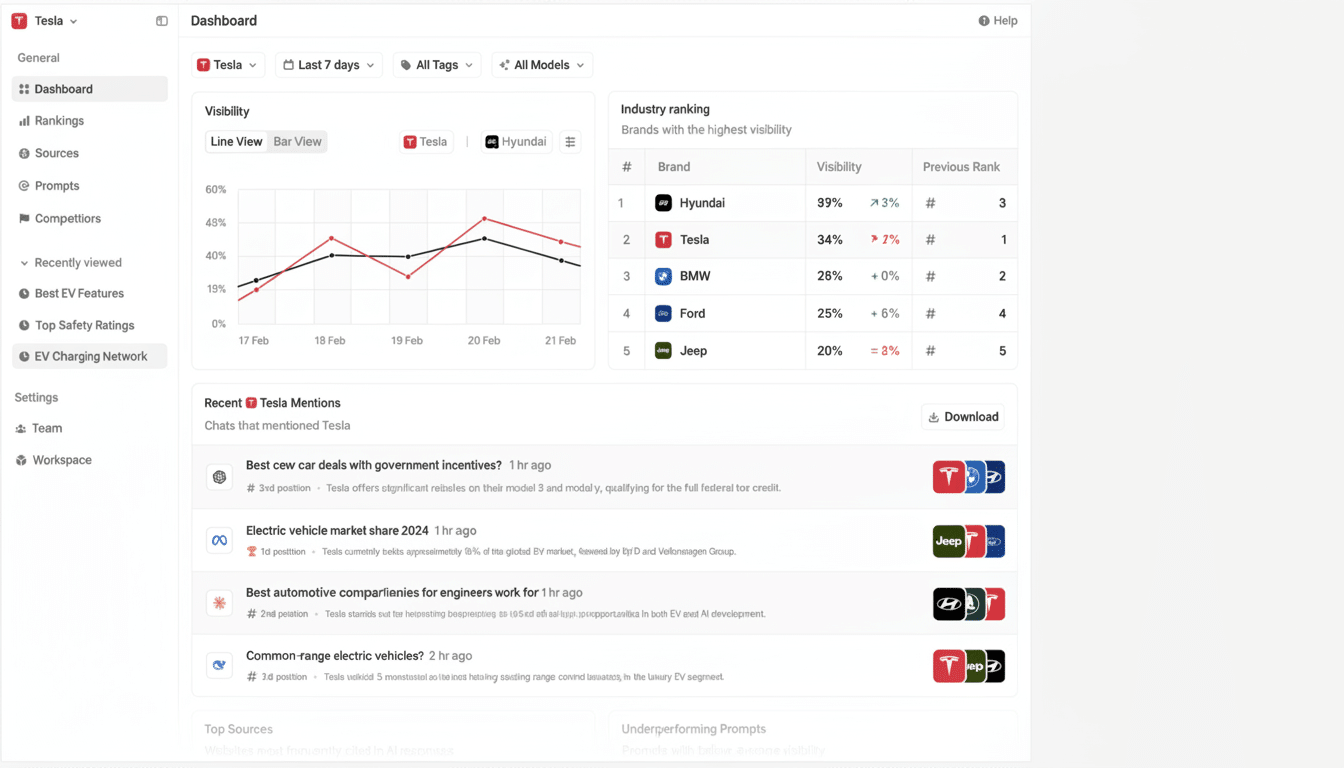This screenshot has width=1344, height=768.
Task: Open the Last 7 days dropdown
Action: pos(328,64)
